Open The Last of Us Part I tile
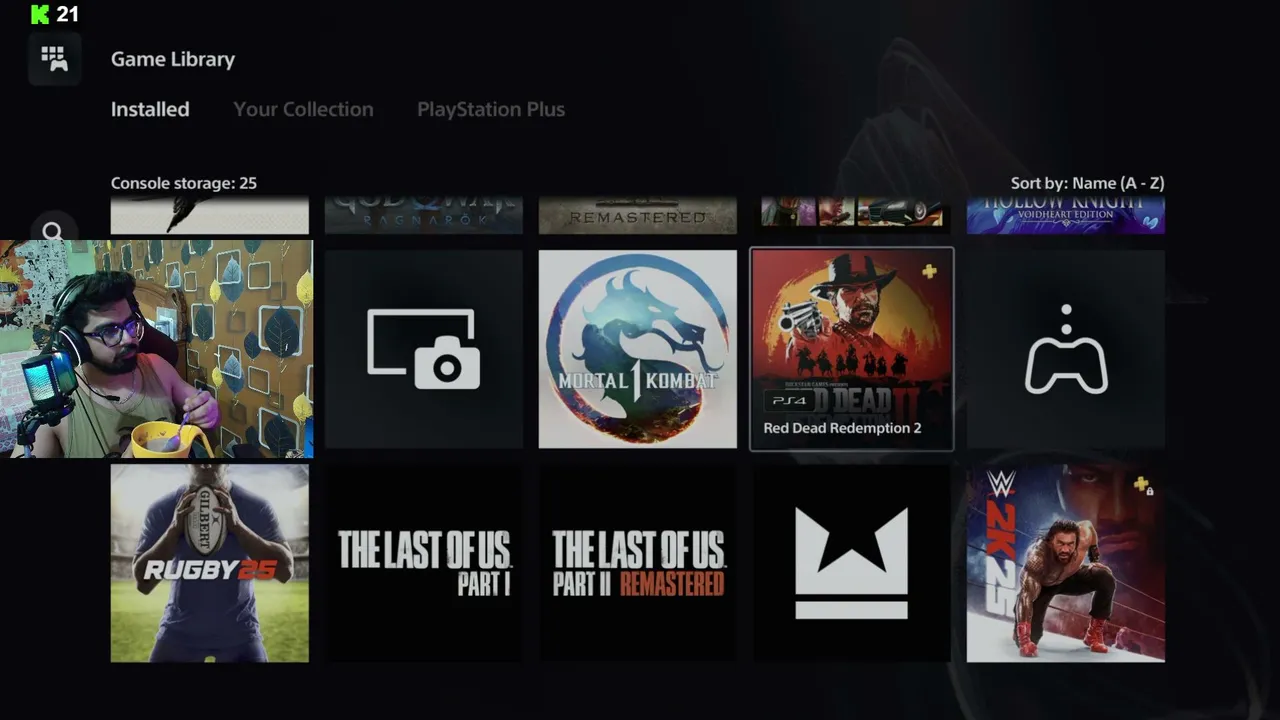1280x720 pixels. point(424,563)
